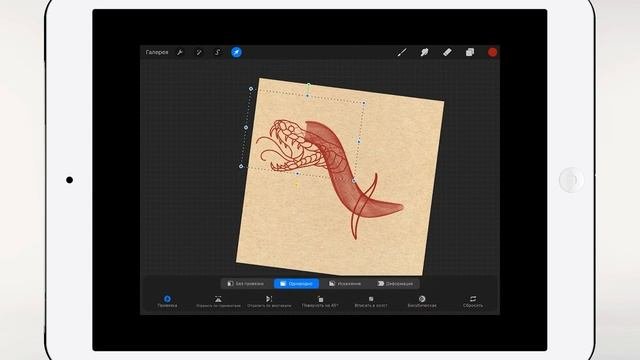Click the yellow transform handle
Viewport: 640px width, 360px height.
296,185
